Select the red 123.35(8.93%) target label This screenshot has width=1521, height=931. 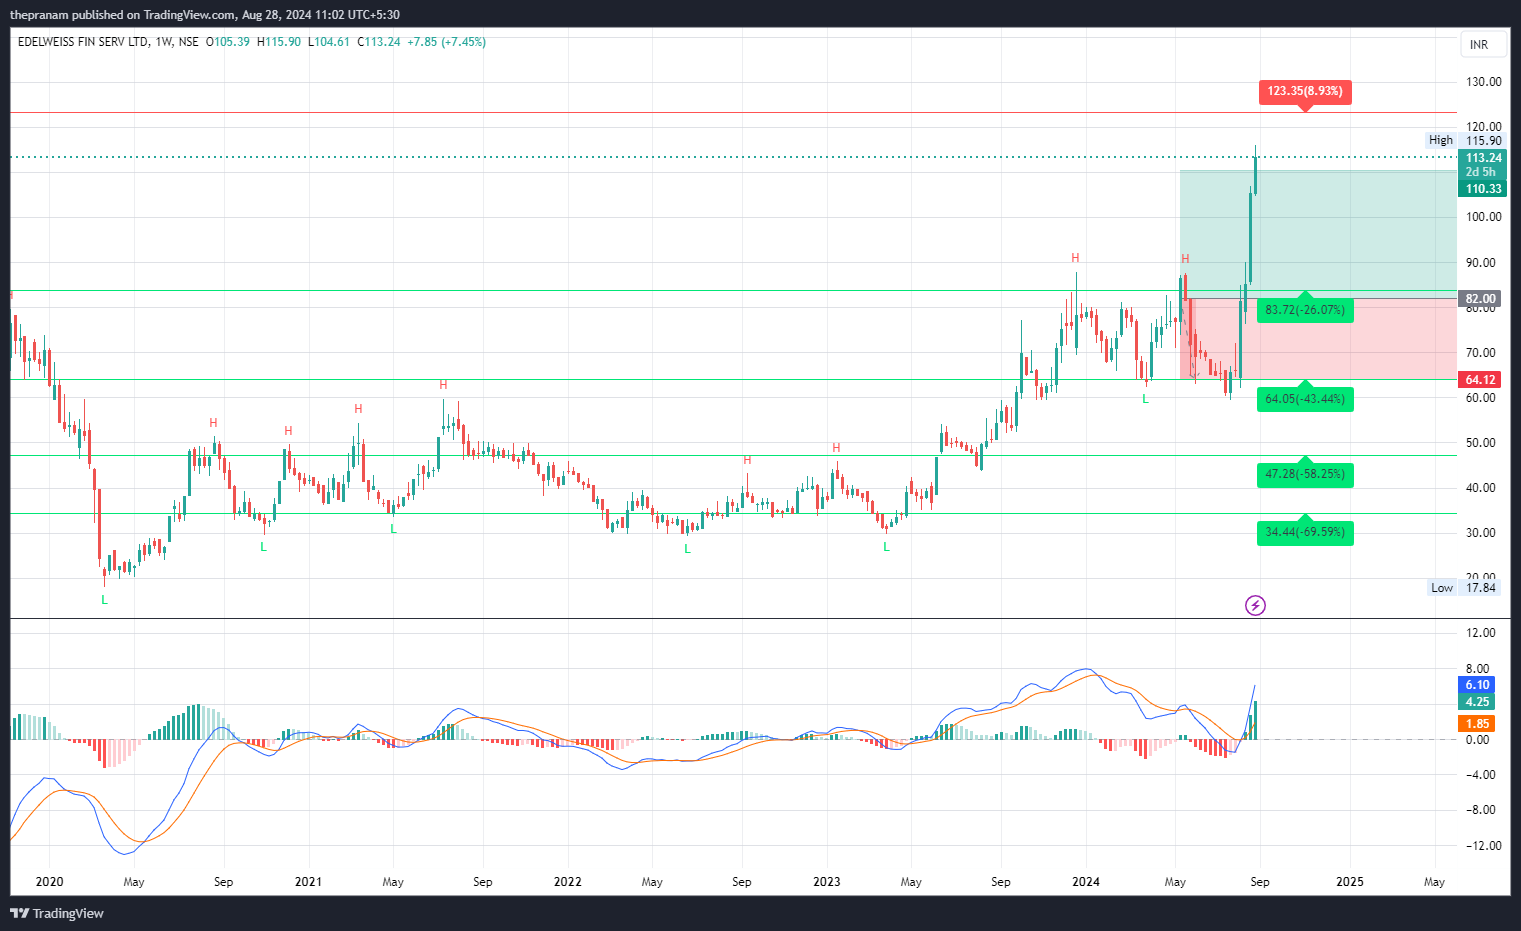[1304, 92]
